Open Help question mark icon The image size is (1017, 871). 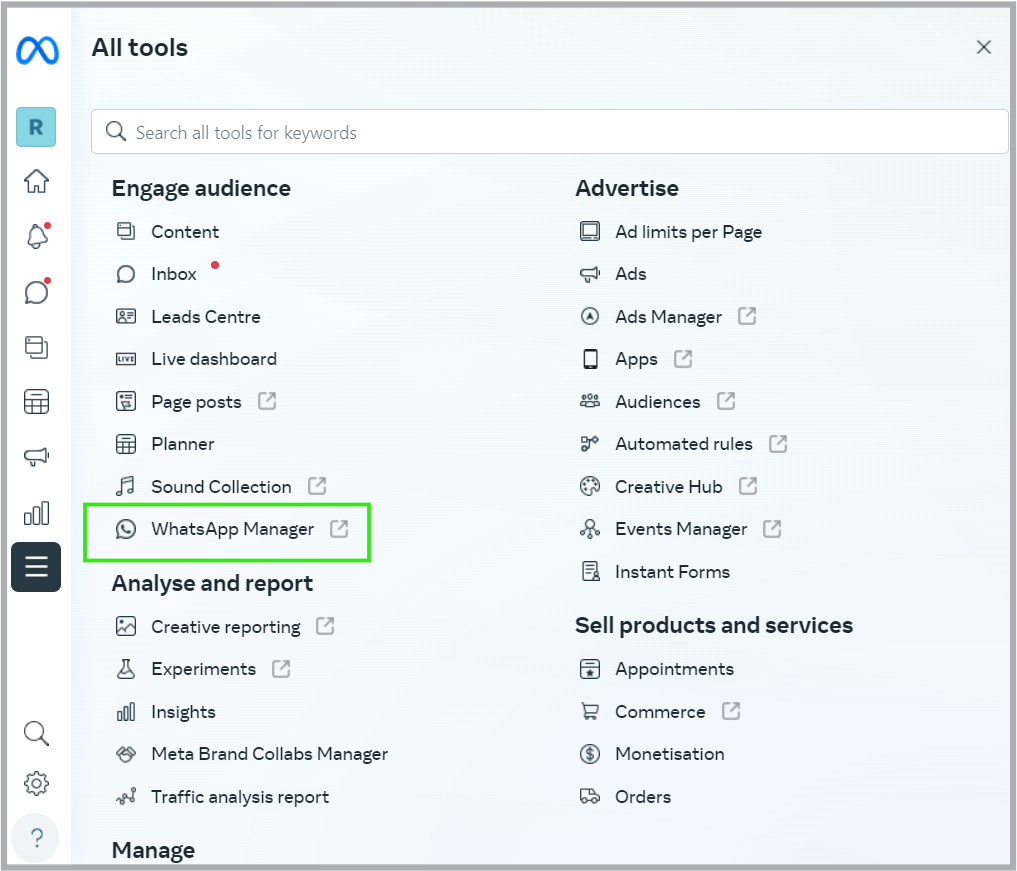tap(36, 838)
